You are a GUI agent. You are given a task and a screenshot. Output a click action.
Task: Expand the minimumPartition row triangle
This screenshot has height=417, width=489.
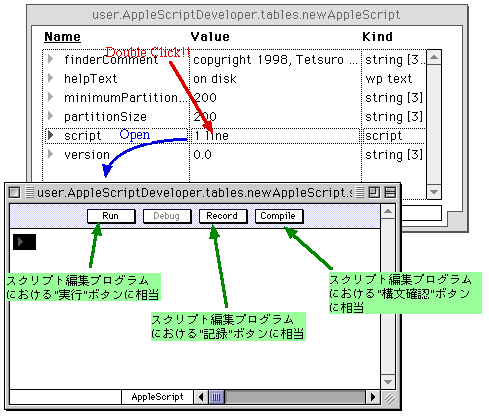[51, 97]
